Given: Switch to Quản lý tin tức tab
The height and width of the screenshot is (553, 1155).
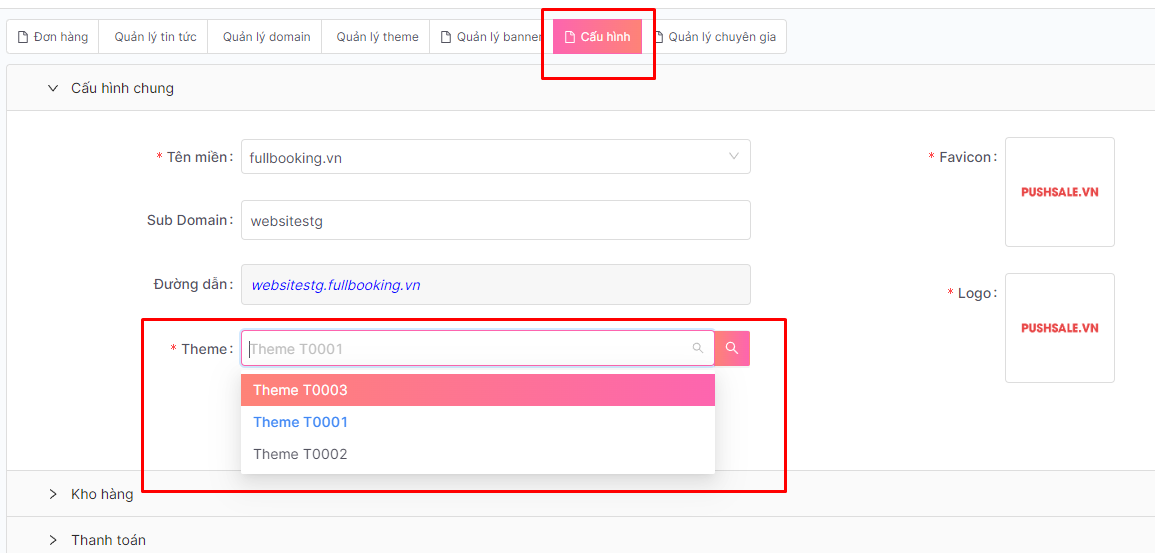Looking at the screenshot, I should [155, 37].
